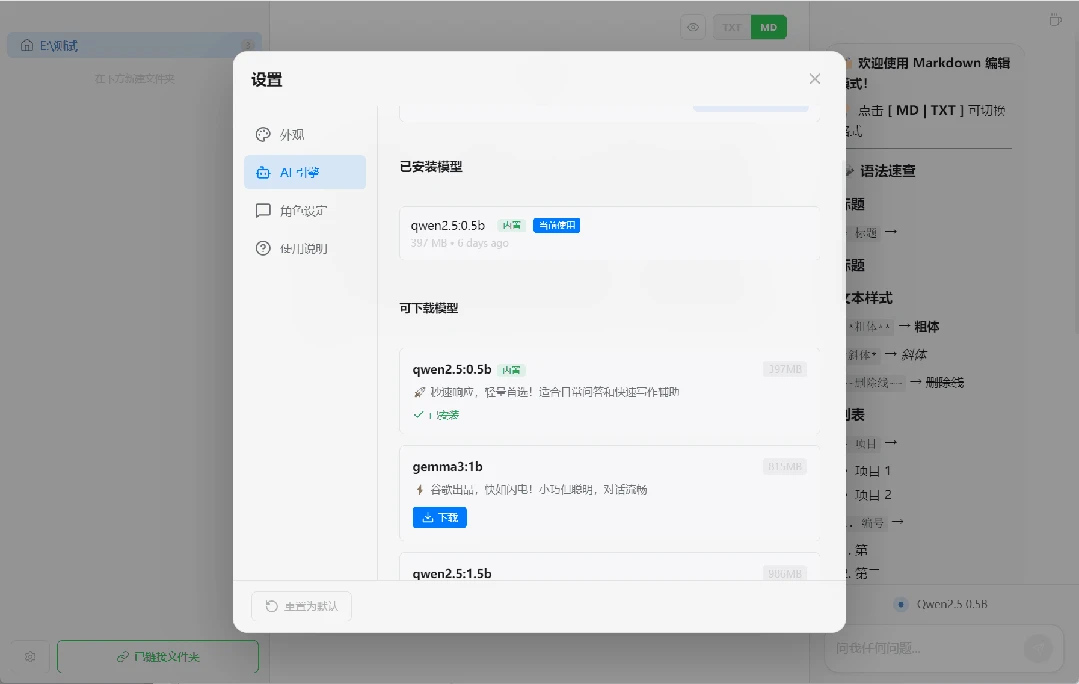Click the 重置为默认 reset button

point(301,606)
